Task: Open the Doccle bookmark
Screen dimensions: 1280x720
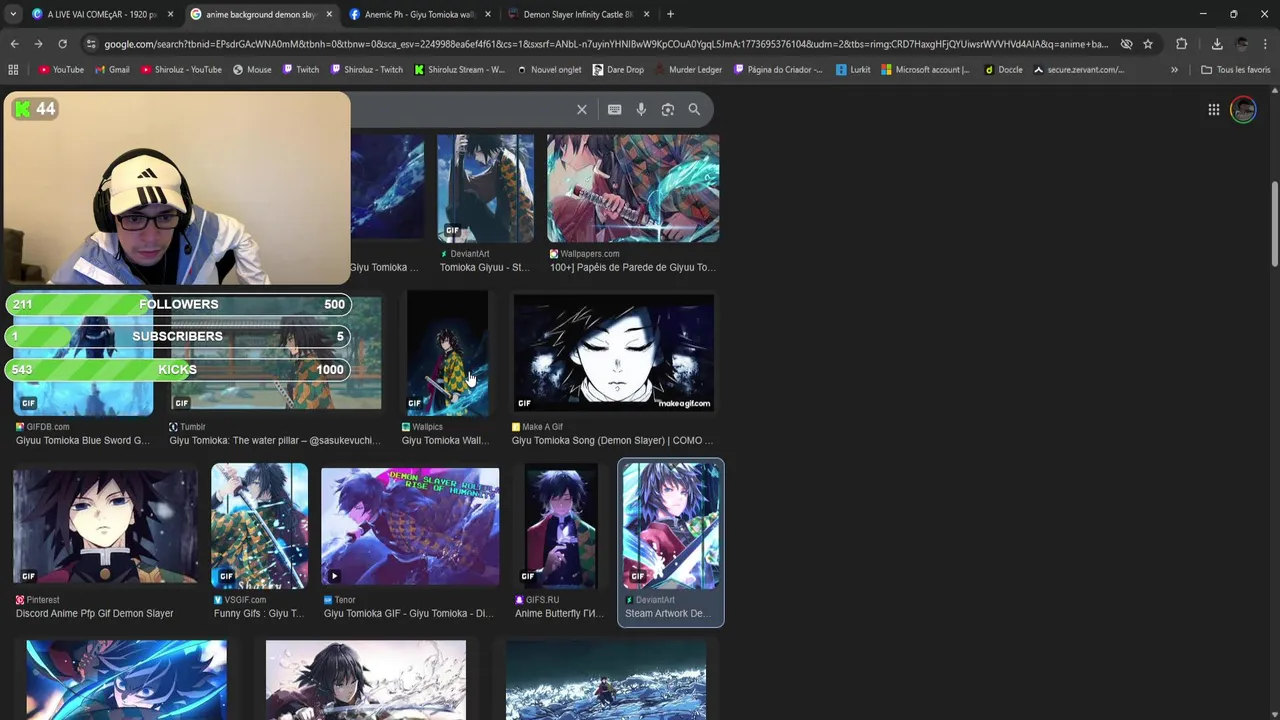Action: pos(1004,70)
